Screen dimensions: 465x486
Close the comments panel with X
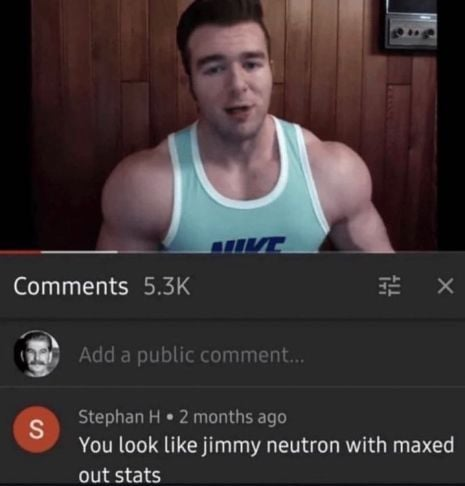tap(445, 286)
